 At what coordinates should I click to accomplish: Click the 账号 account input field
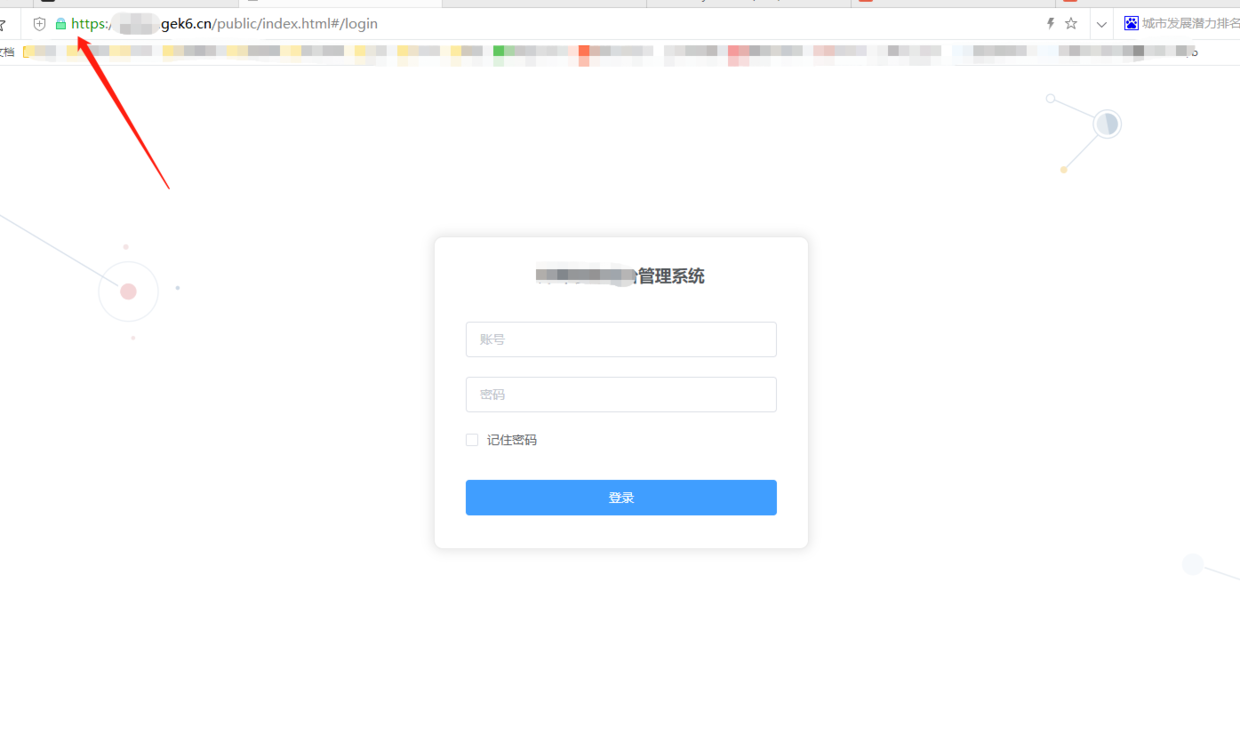point(621,339)
